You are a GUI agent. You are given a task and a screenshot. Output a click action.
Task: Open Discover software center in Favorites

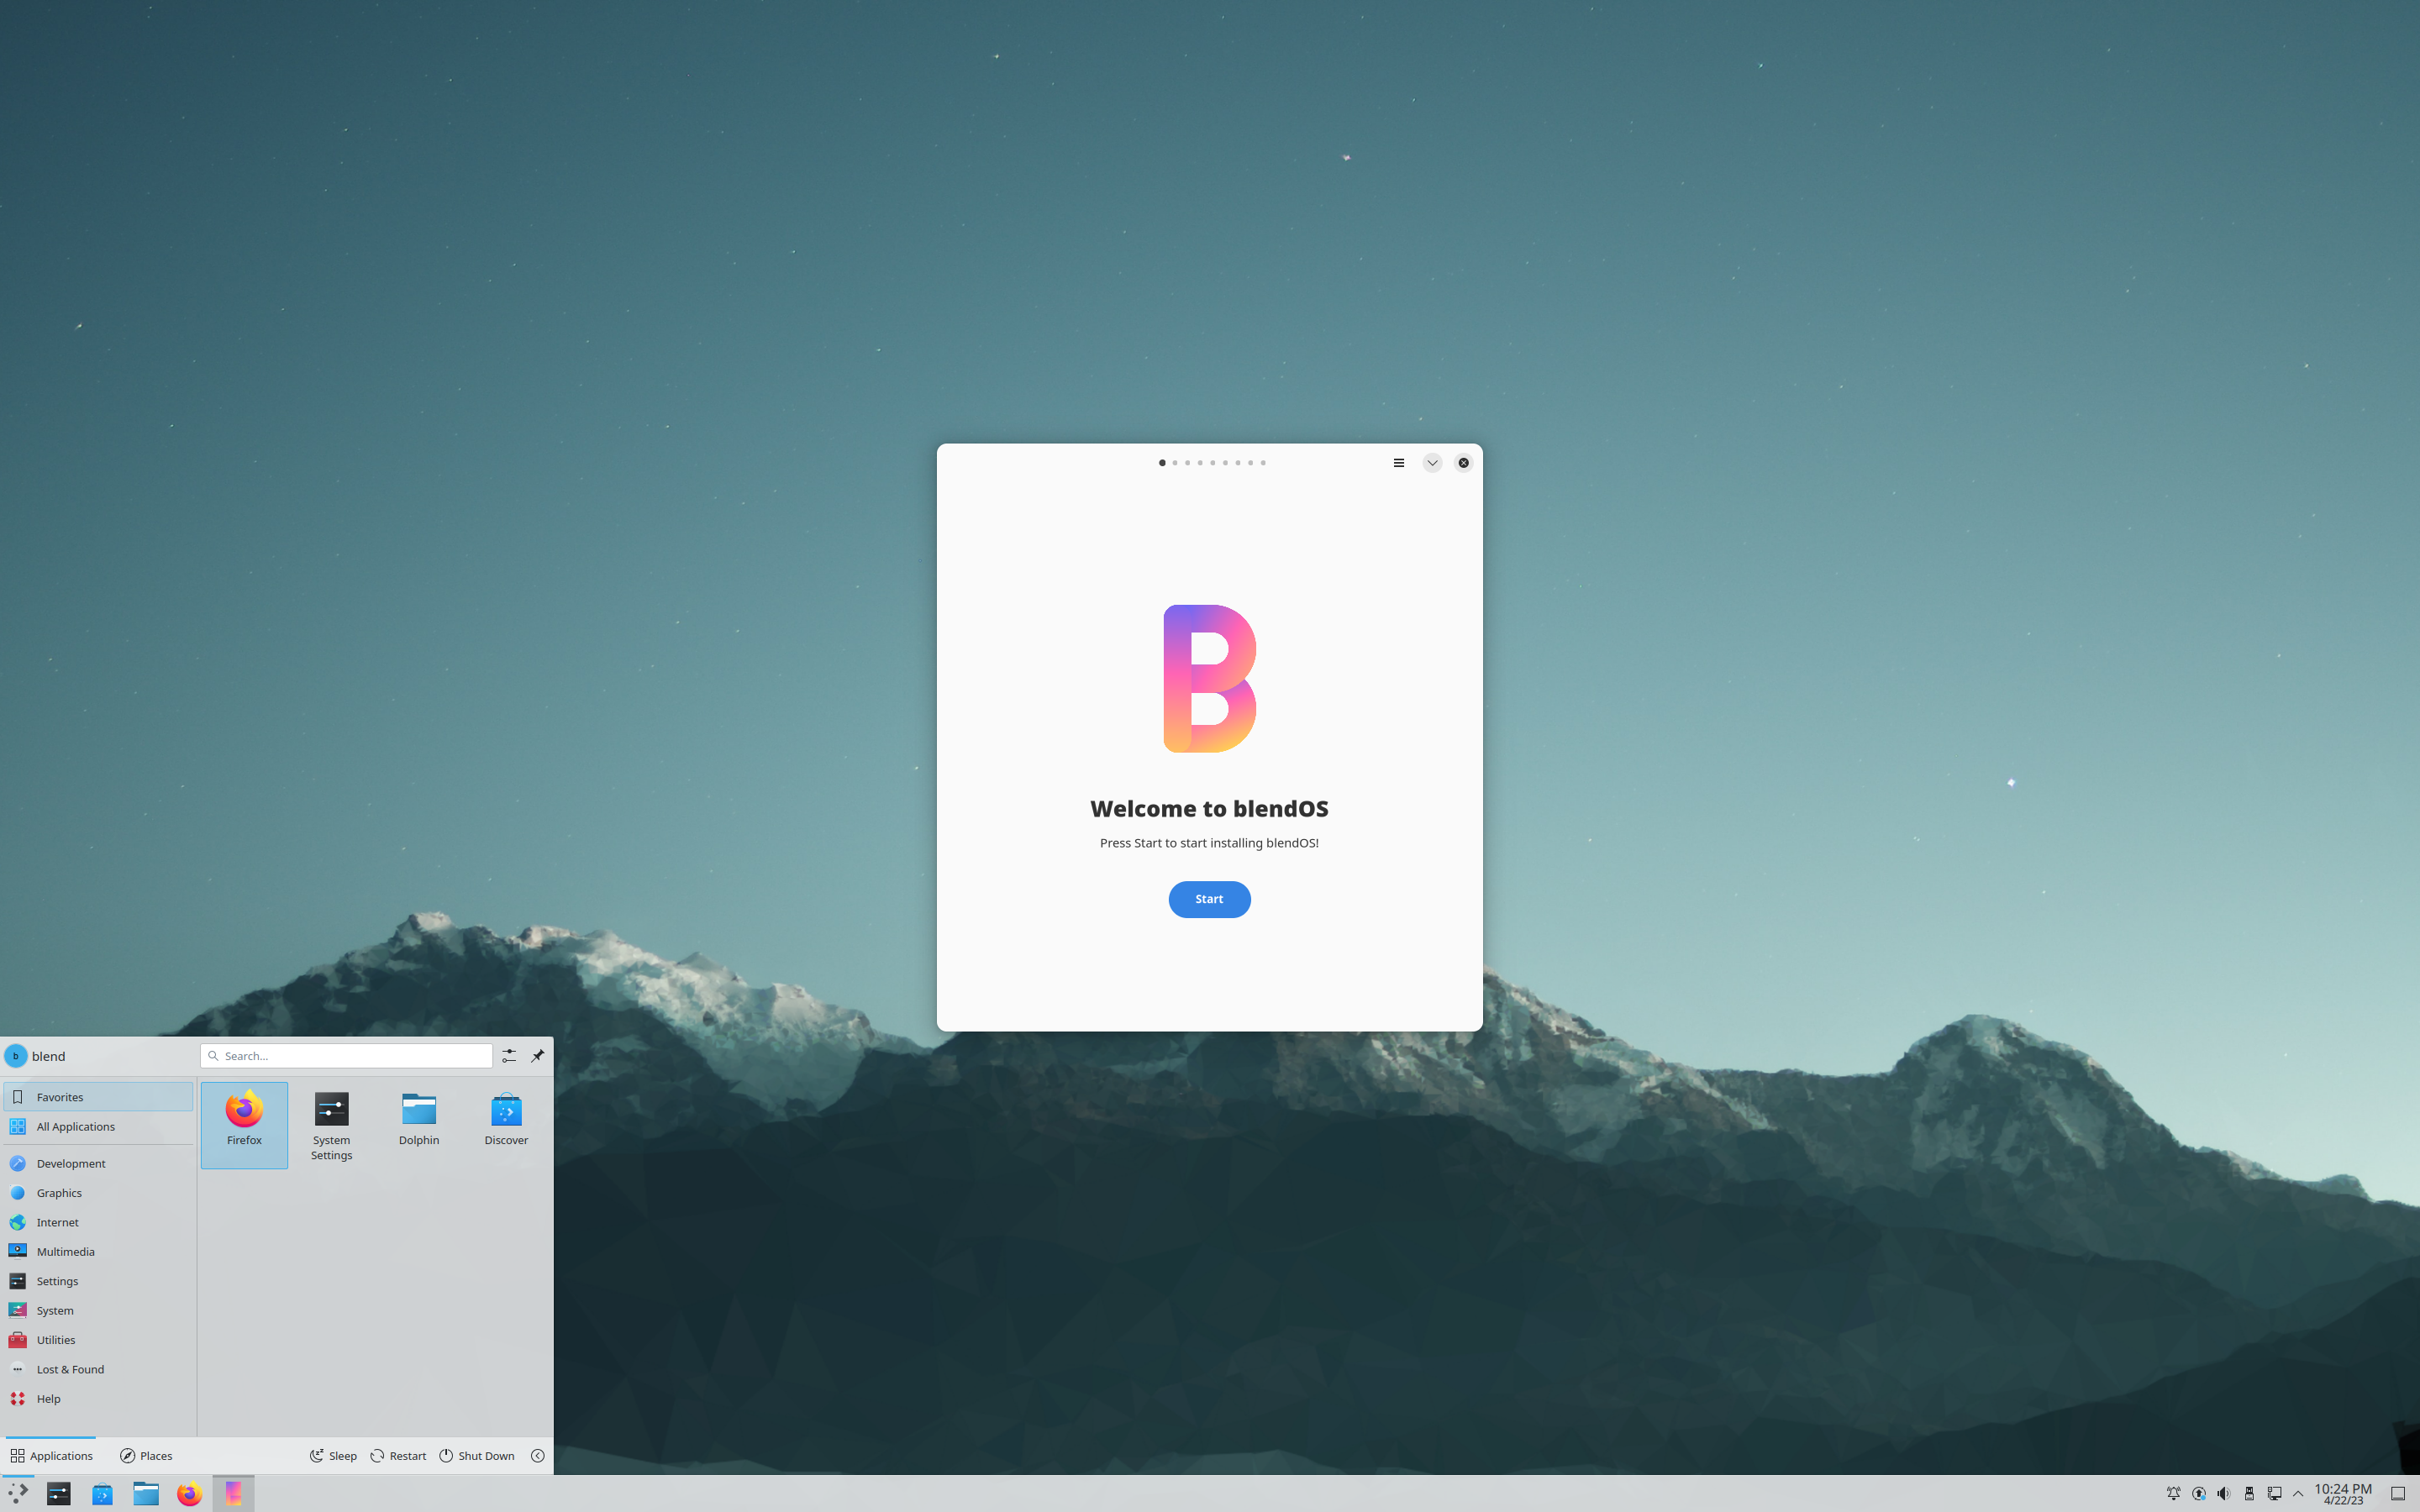coord(506,1124)
